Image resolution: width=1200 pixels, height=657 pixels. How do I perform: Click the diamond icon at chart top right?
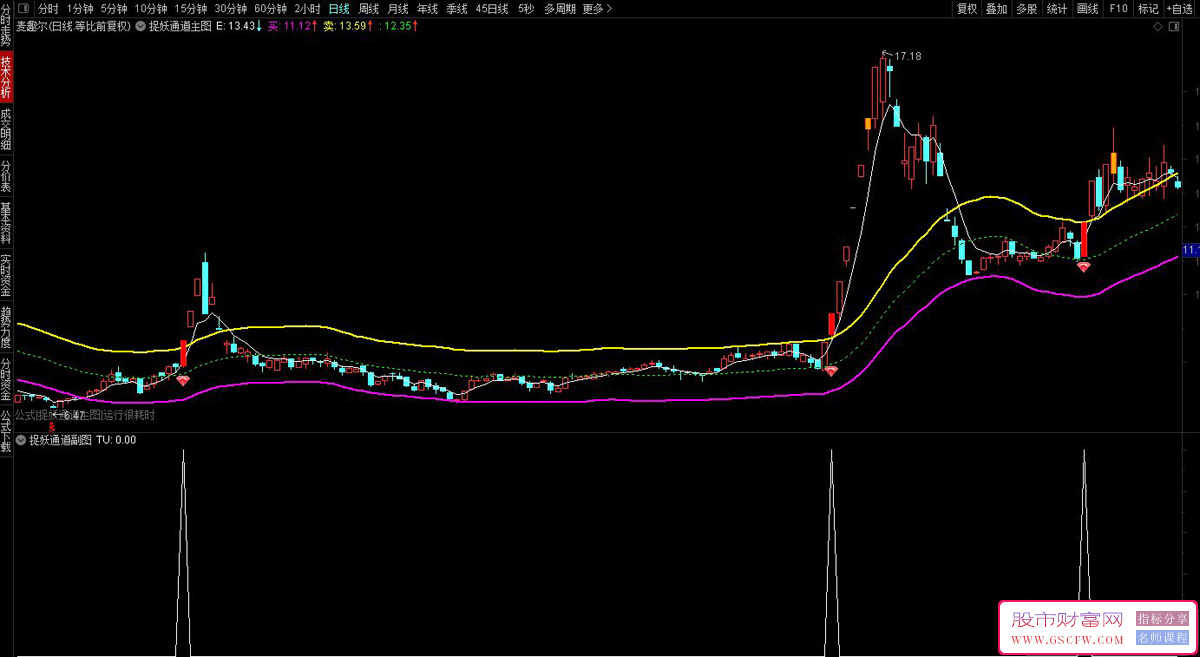click(x=1158, y=27)
